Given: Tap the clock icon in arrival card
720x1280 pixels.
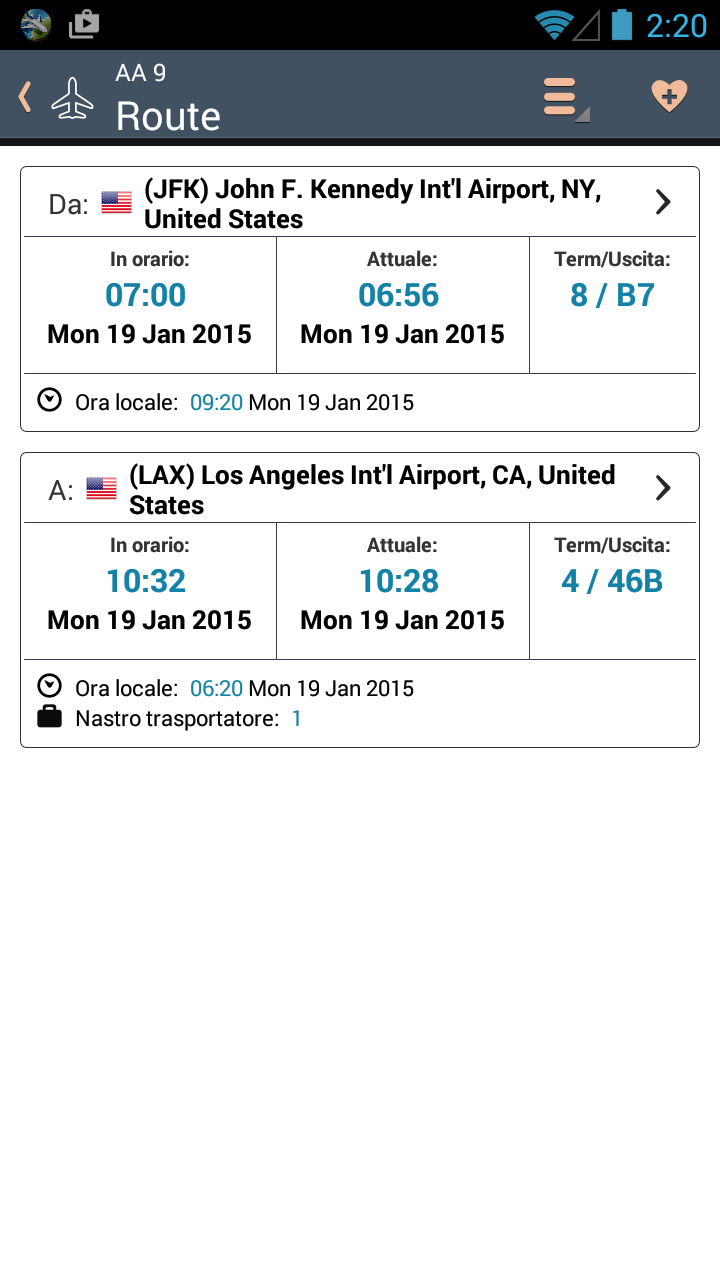Looking at the screenshot, I should coord(49,686).
